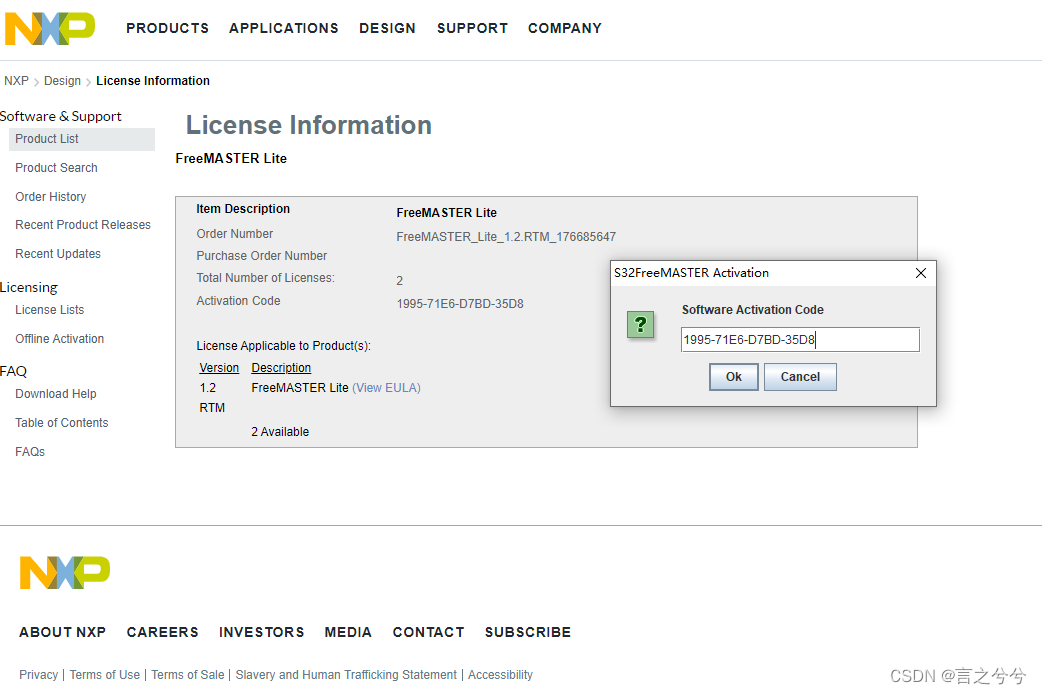1042x694 pixels.
Task: Click the License Information page heading
Action: coord(309,125)
